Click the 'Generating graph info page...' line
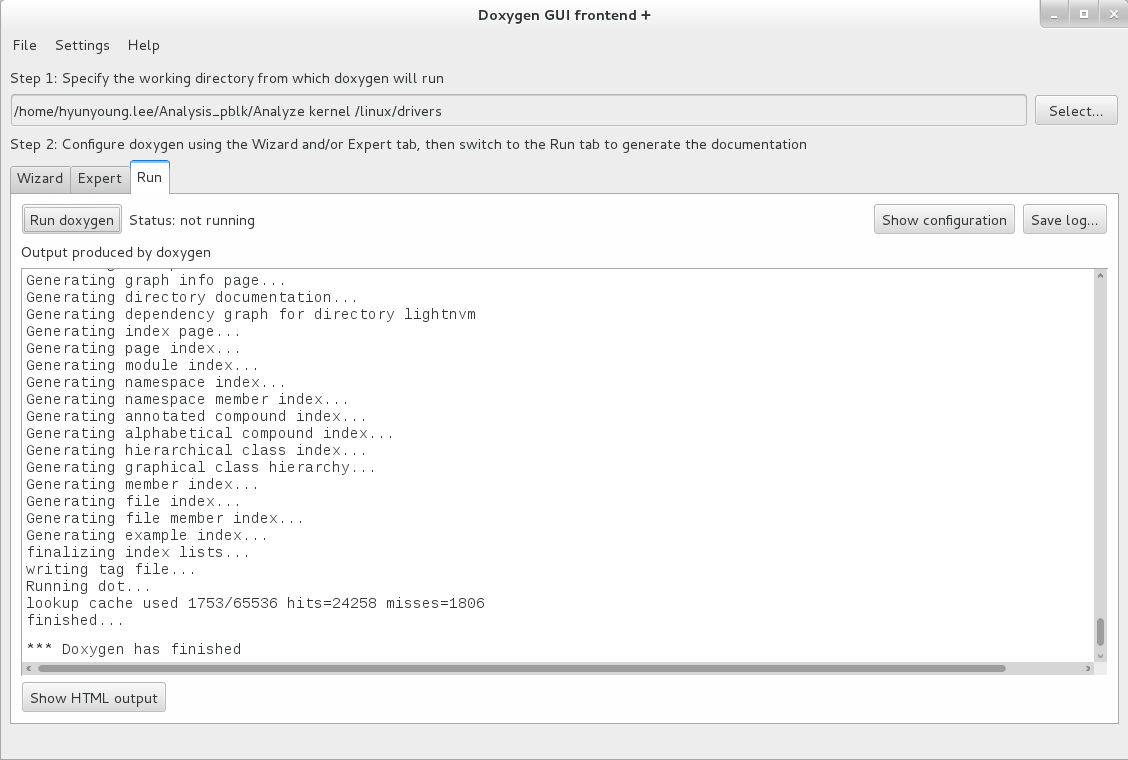This screenshot has width=1128, height=760. [x=156, y=281]
